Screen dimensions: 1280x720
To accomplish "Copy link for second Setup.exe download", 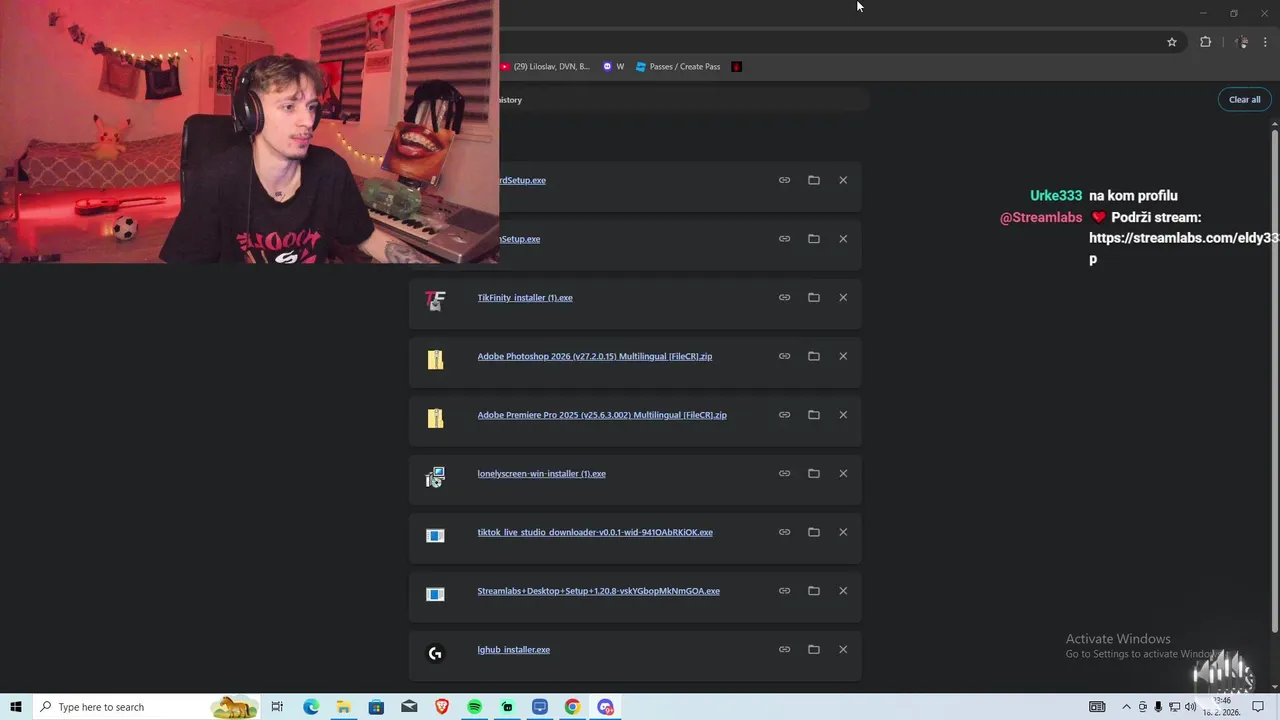I will (x=784, y=239).
